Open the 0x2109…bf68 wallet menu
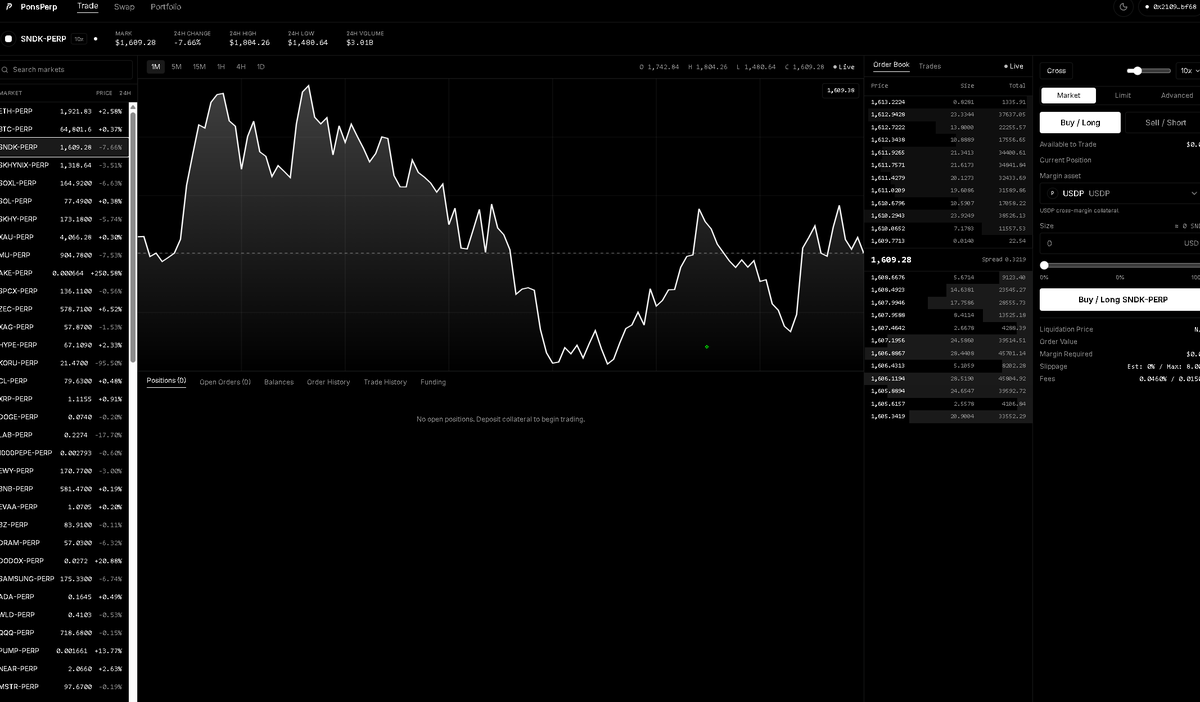 (1168, 7)
